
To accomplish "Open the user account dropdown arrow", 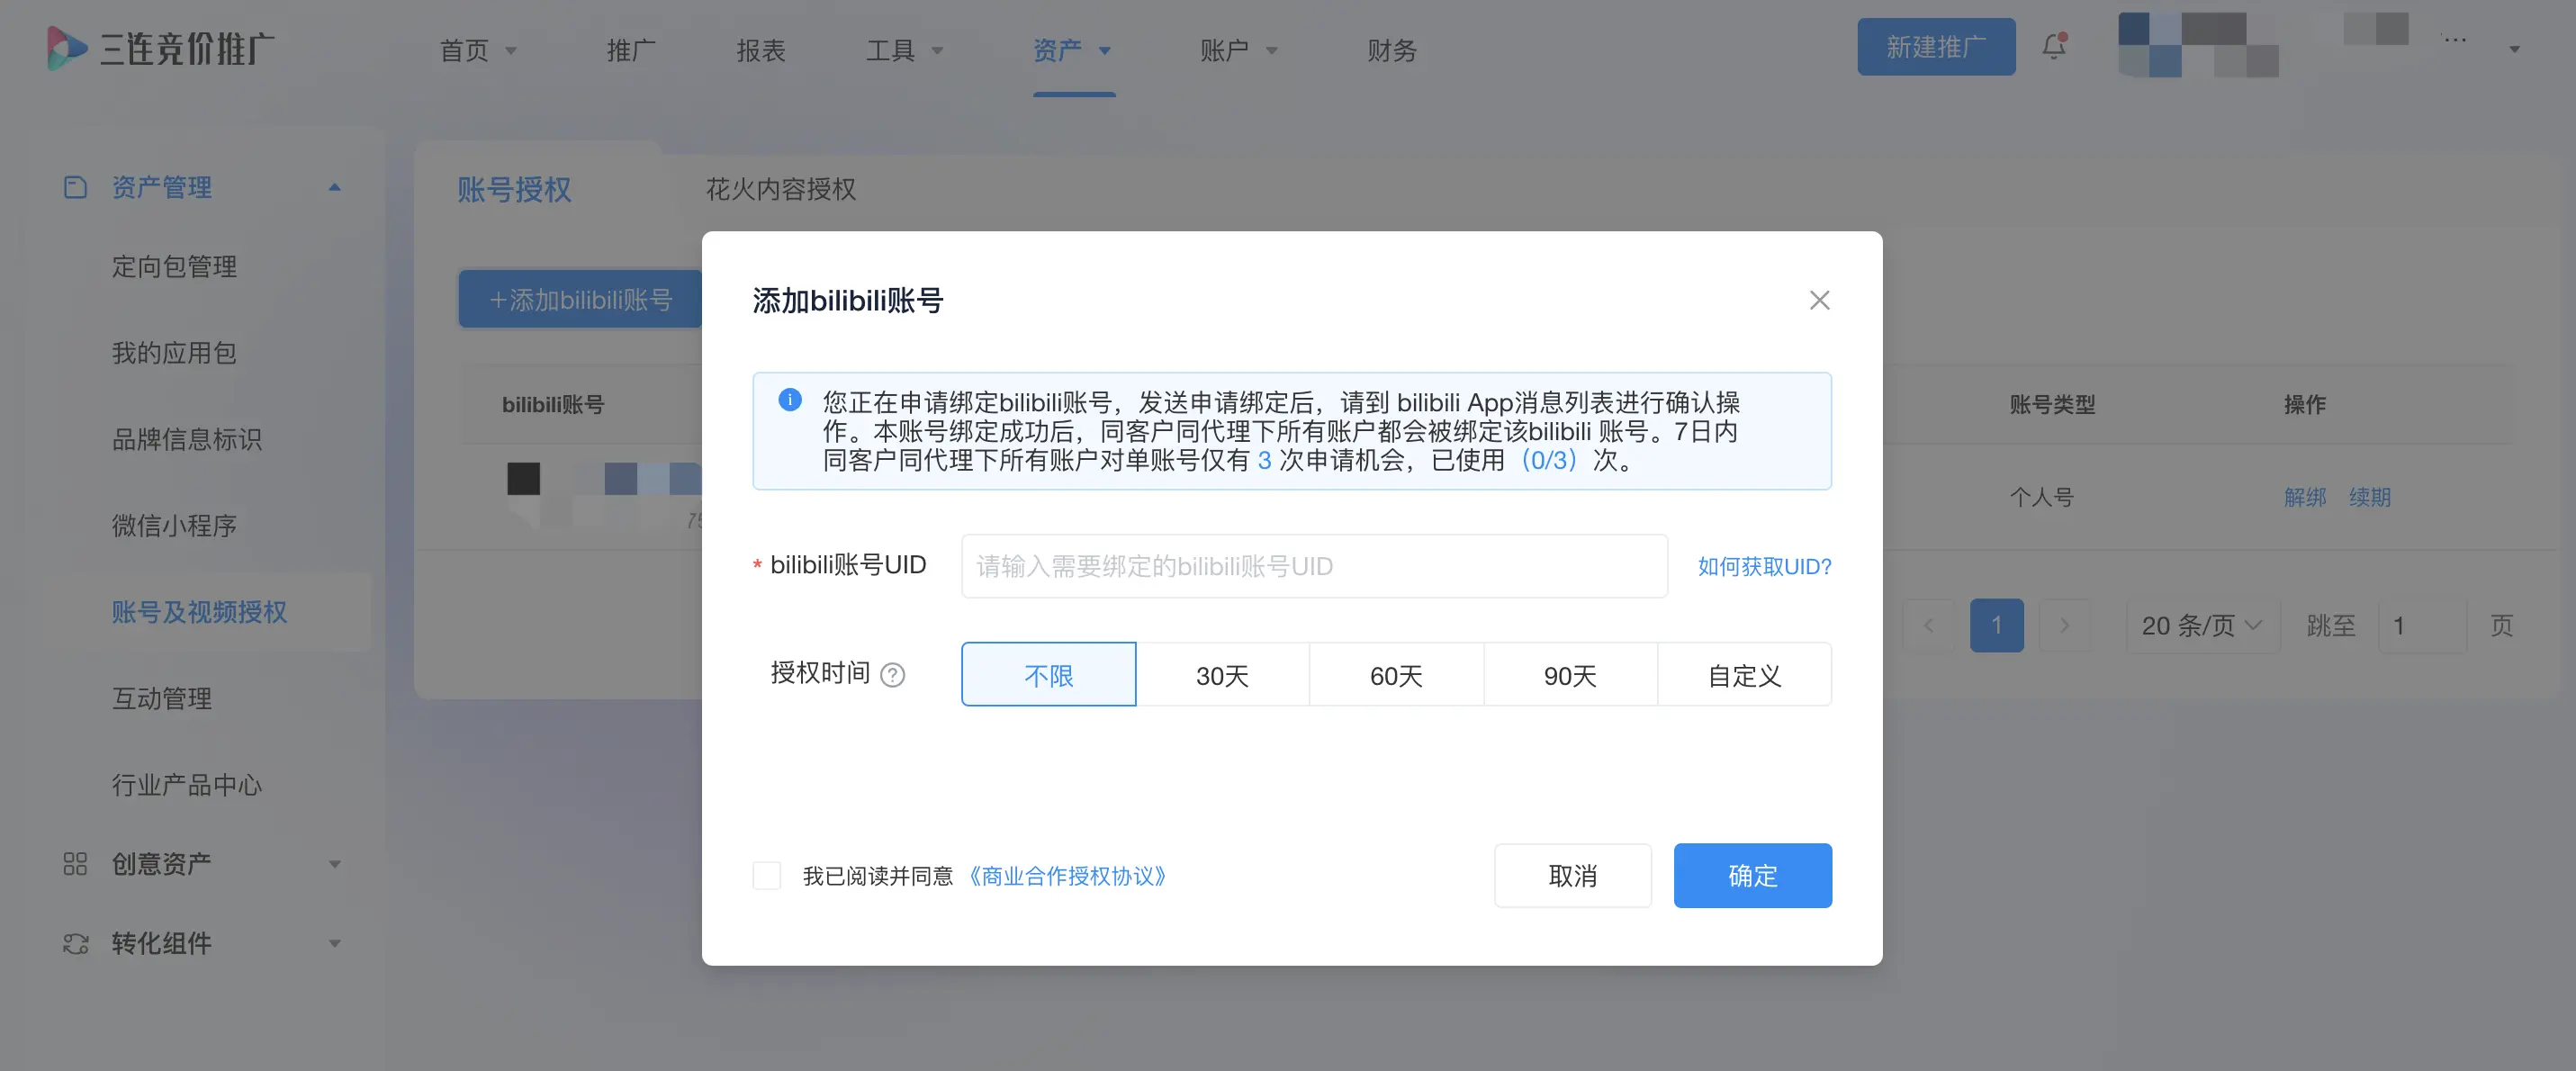I will coord(2514,49).
